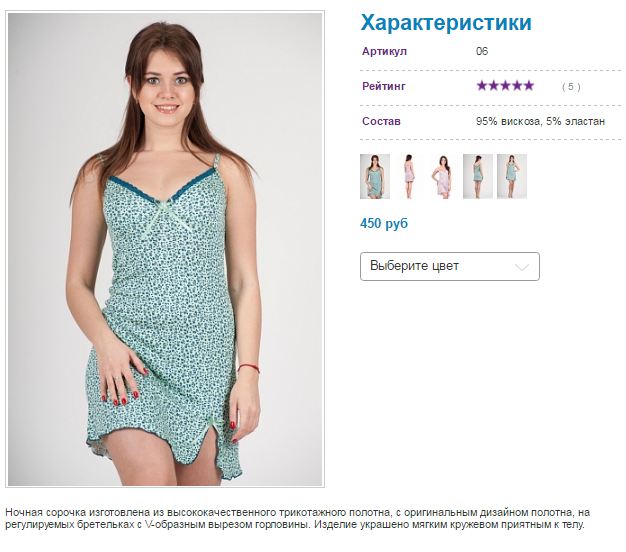
Task: View the green nightgown back-view thumbnail
Action: (x=477, y=176)
